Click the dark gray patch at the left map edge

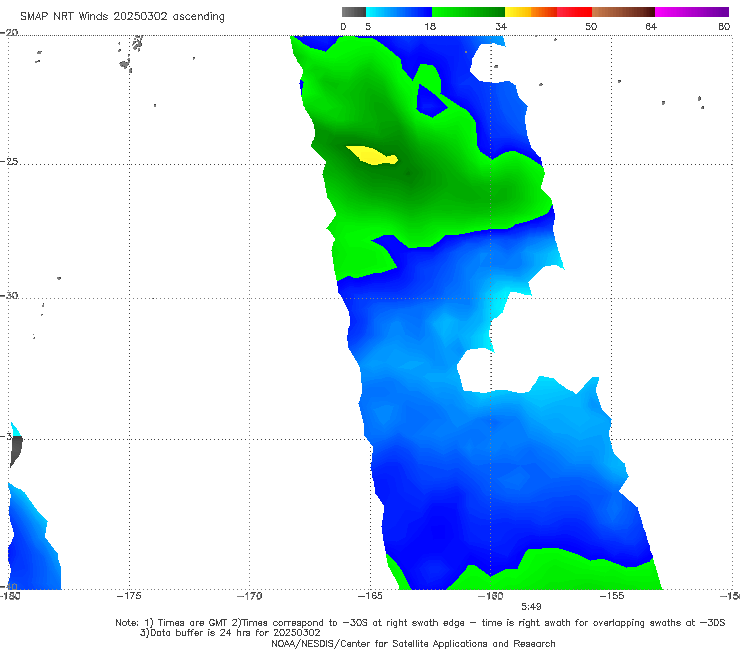16,451
